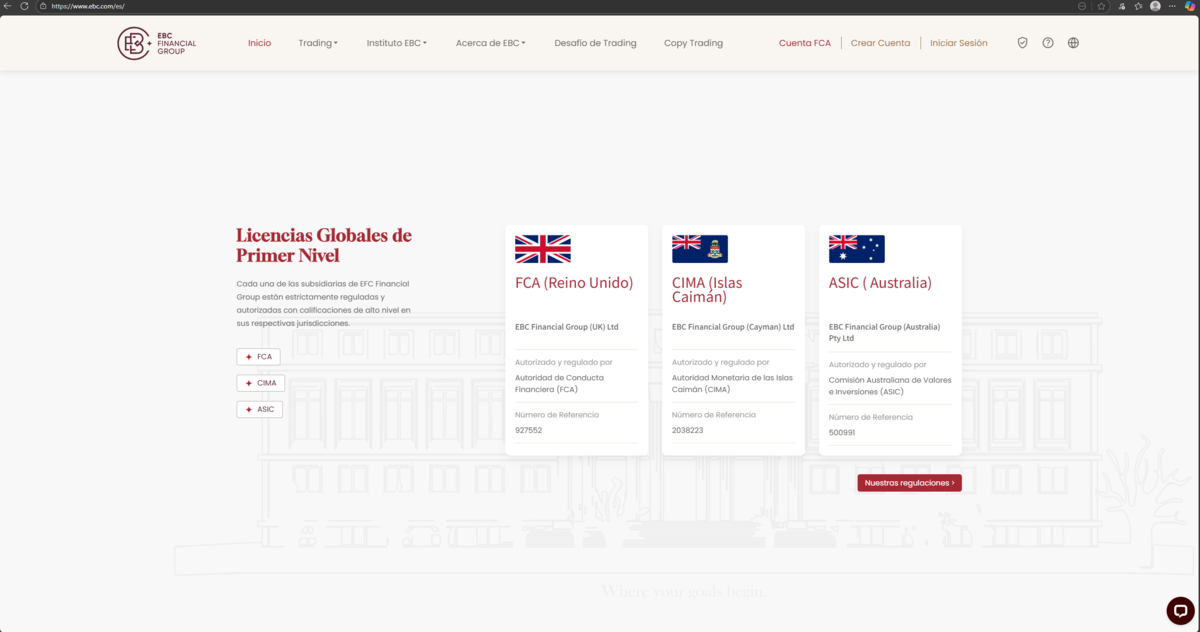Launch the Copilot sidebar icon
This screenshot has height=632, width=1200.
click(1190, 6)
